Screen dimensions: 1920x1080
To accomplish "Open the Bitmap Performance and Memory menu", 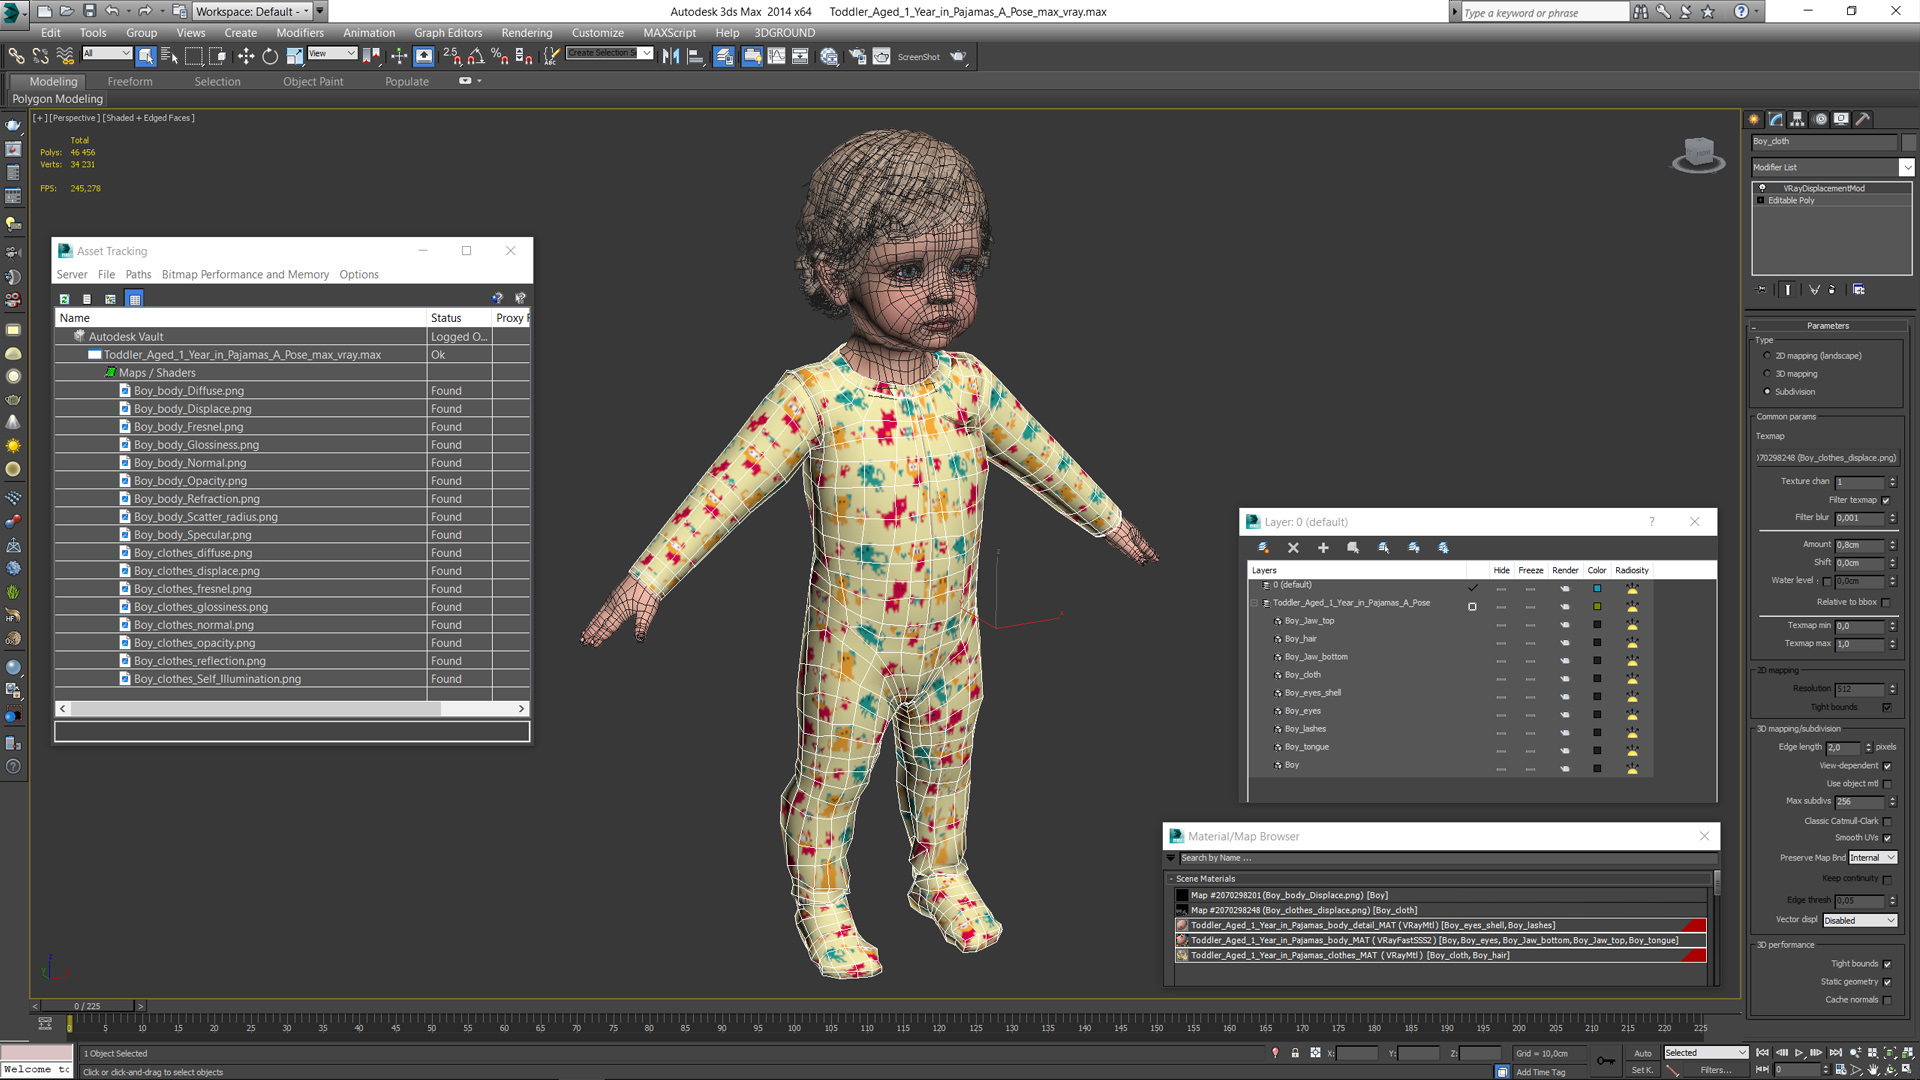I will click(x=243, y=273).
